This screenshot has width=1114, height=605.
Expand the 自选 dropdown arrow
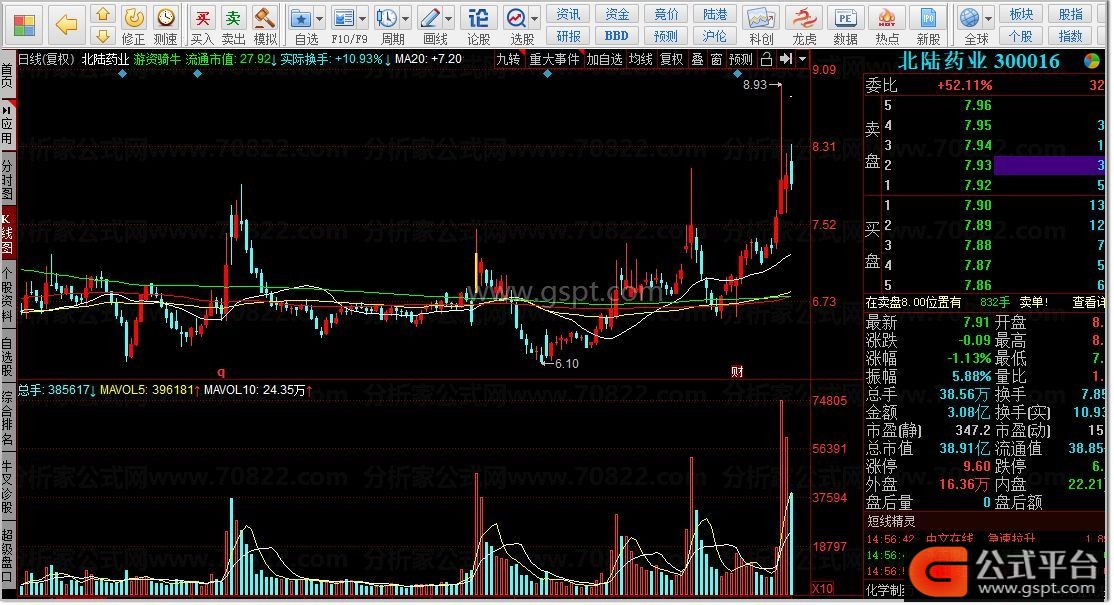[320, 18]
